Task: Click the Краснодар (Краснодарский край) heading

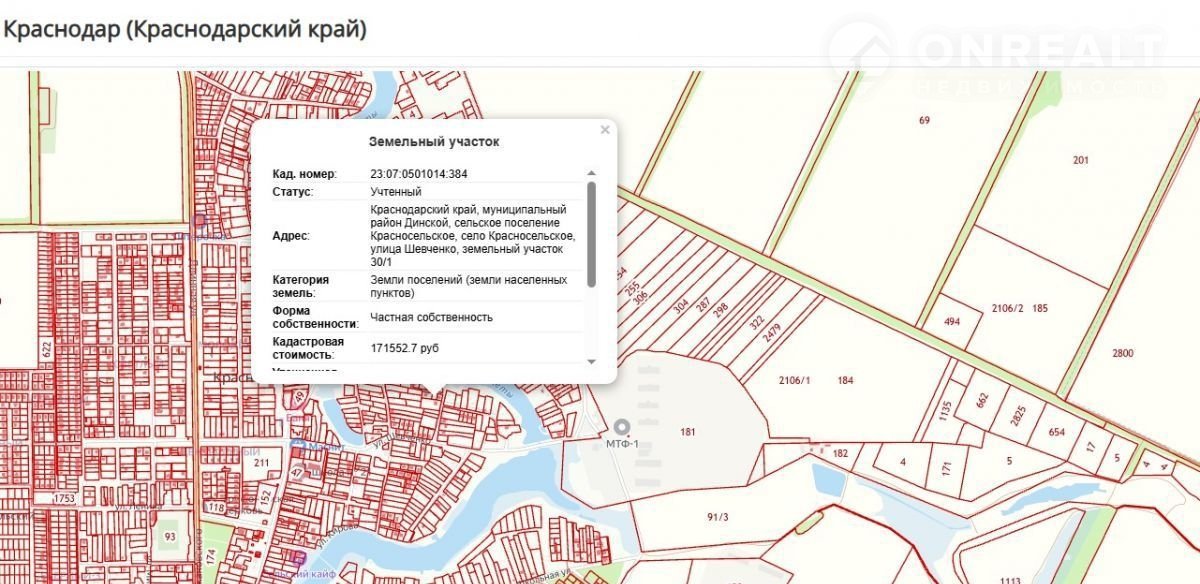Action: [x=185, y=29]
